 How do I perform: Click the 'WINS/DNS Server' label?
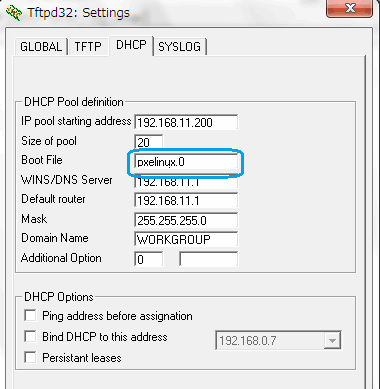67,180
